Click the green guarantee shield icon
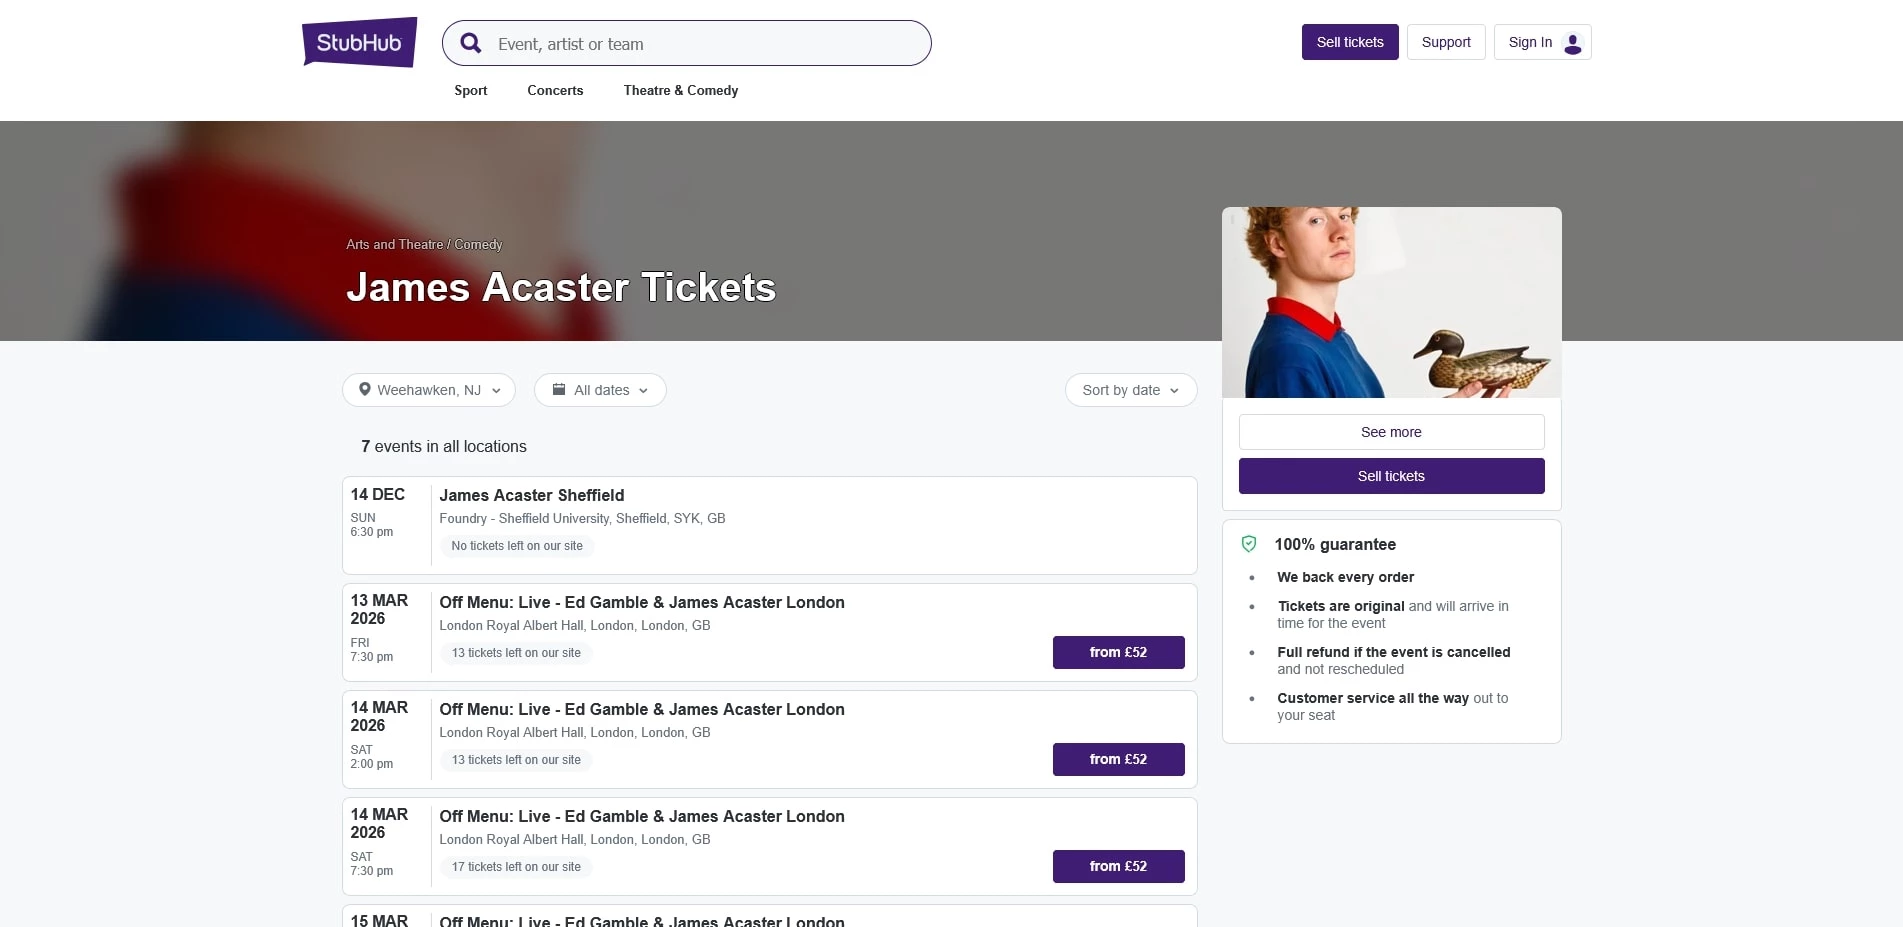Image resolution: width=1903 pixels, height=927 pixels. click(x=1249, y=543)
